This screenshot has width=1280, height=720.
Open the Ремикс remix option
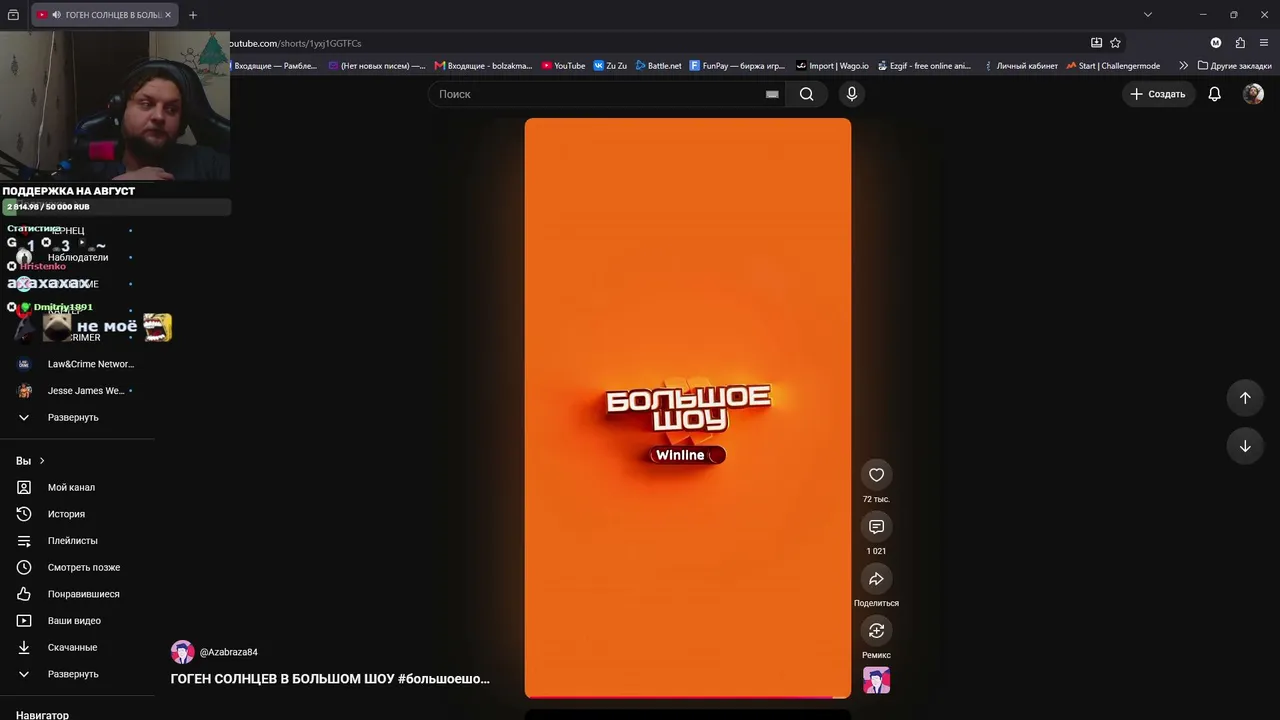coord(876,631)
